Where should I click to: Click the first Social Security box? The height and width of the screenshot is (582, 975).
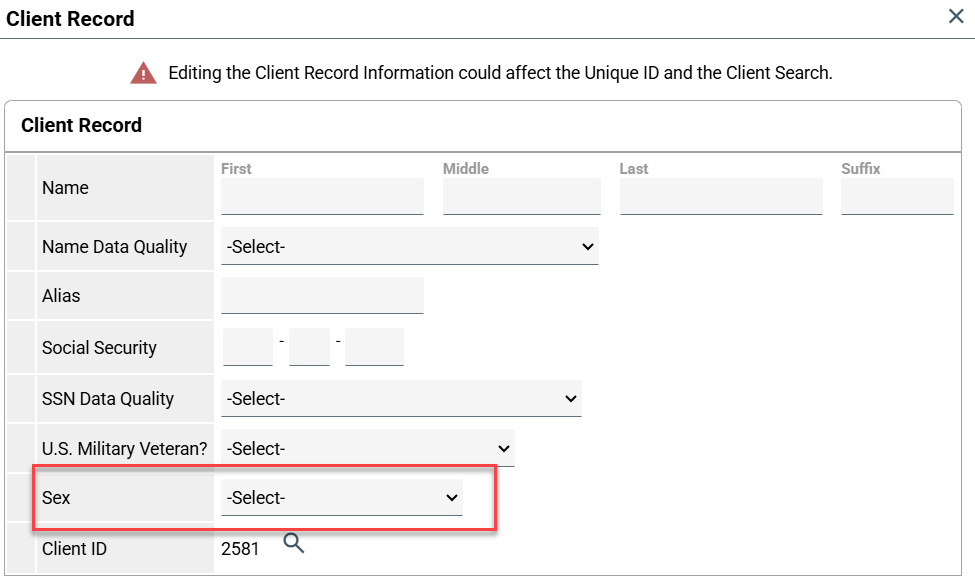click(x=247, y=347)
